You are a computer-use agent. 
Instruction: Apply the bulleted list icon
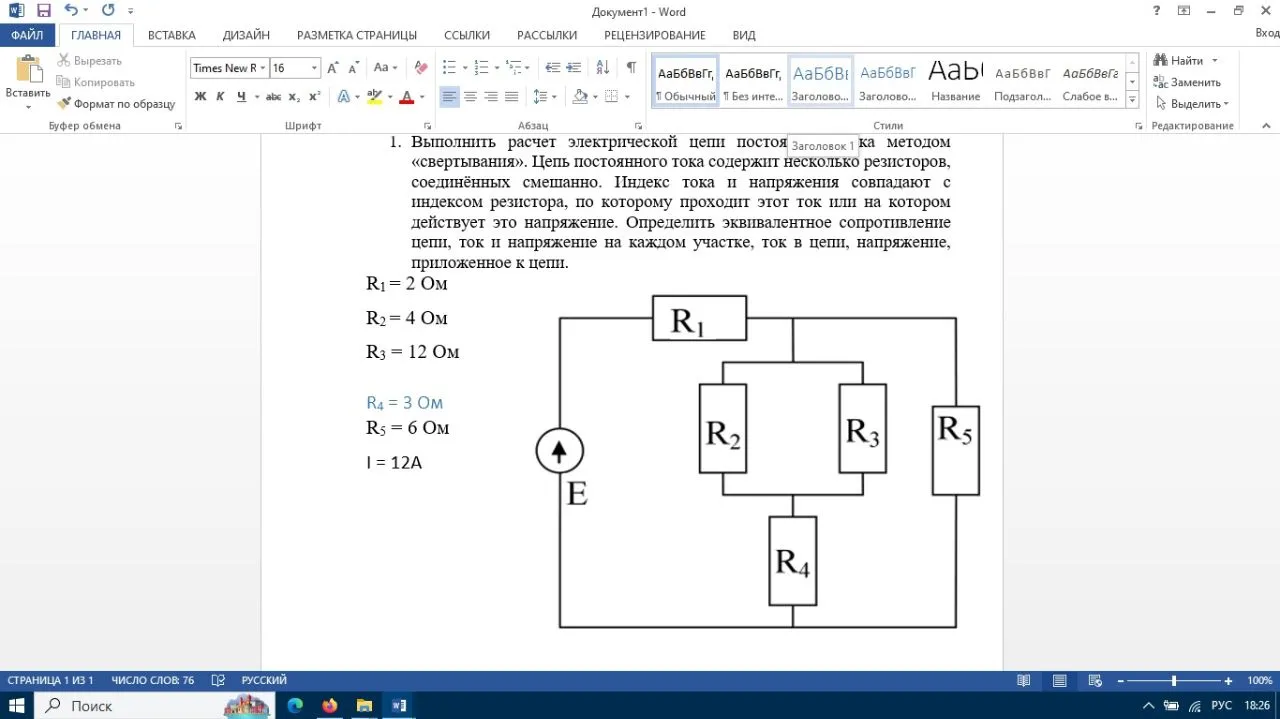449,68
